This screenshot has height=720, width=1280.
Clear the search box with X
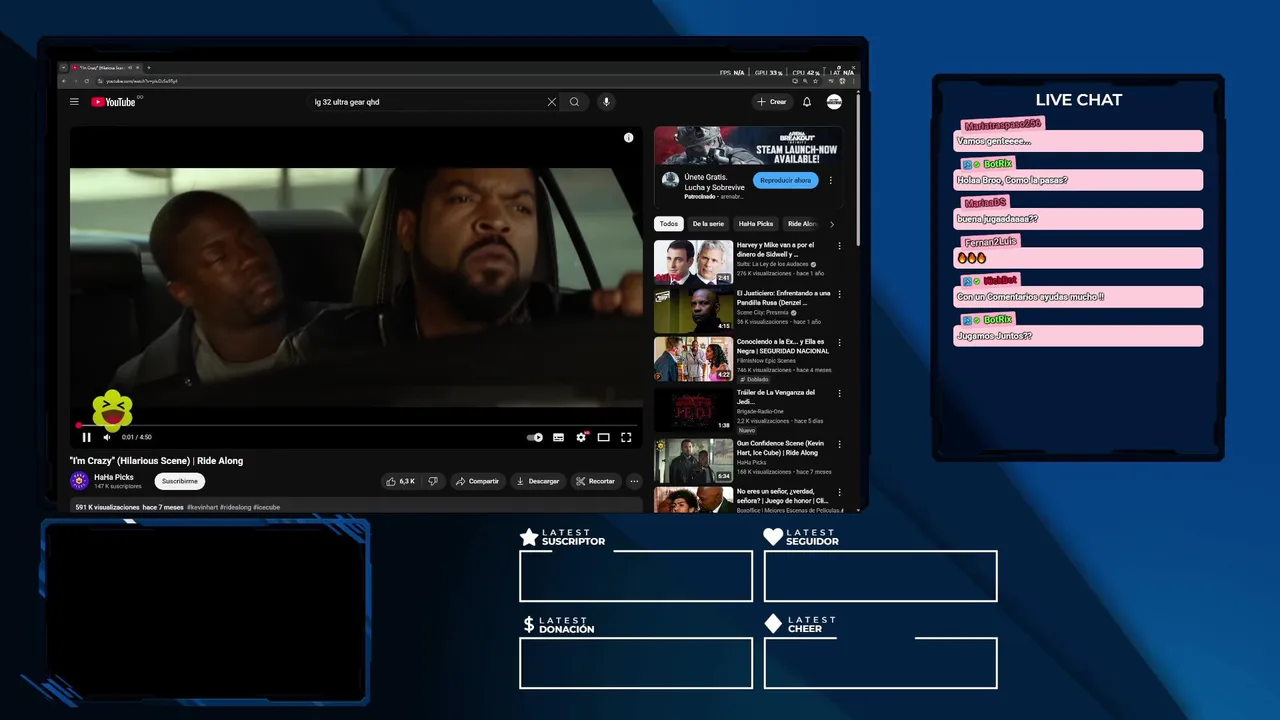(551, 102)
